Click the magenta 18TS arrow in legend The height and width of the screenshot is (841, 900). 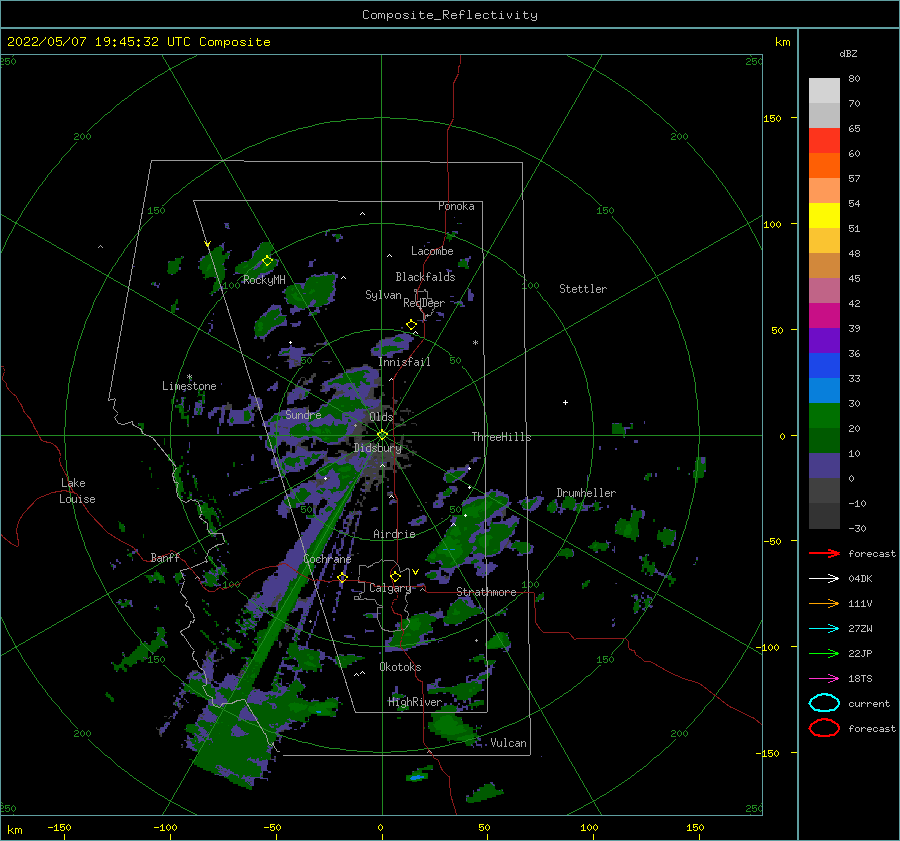pos(824,679)
